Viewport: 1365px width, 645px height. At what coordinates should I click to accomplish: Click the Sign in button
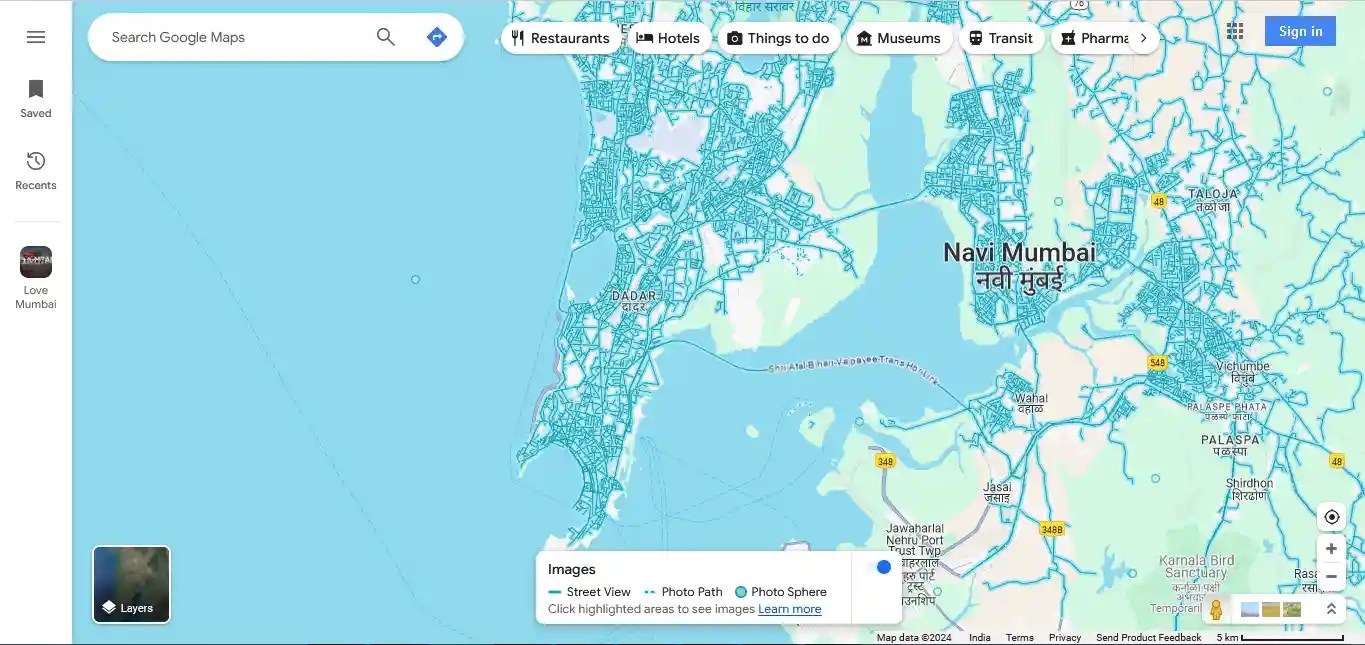[x=1300, y=31]
